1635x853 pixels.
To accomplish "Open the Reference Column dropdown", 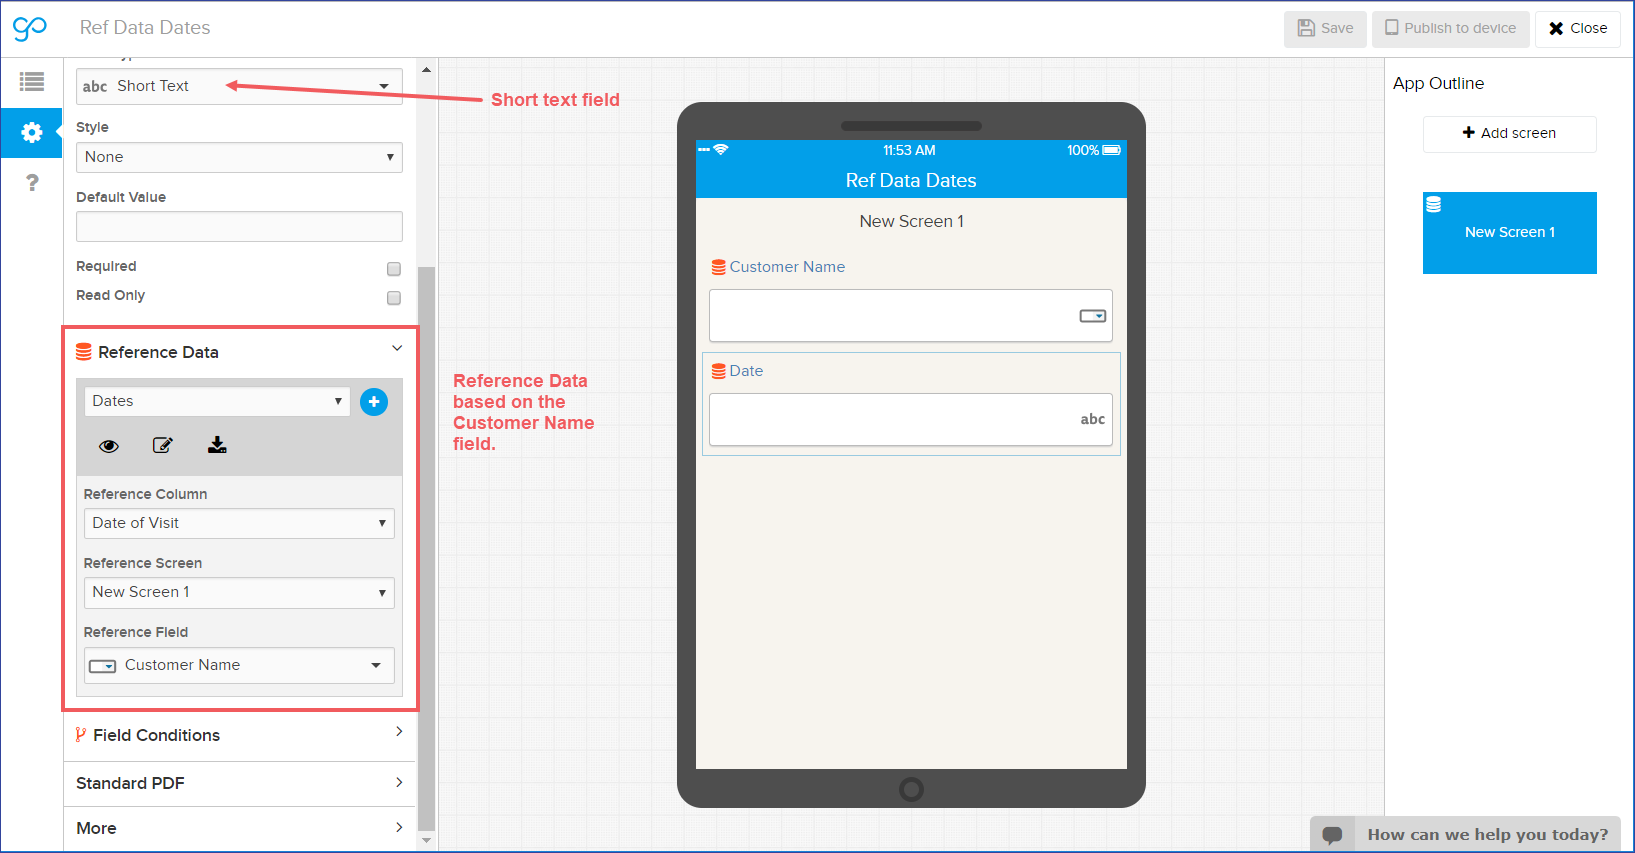I will 239,523.
